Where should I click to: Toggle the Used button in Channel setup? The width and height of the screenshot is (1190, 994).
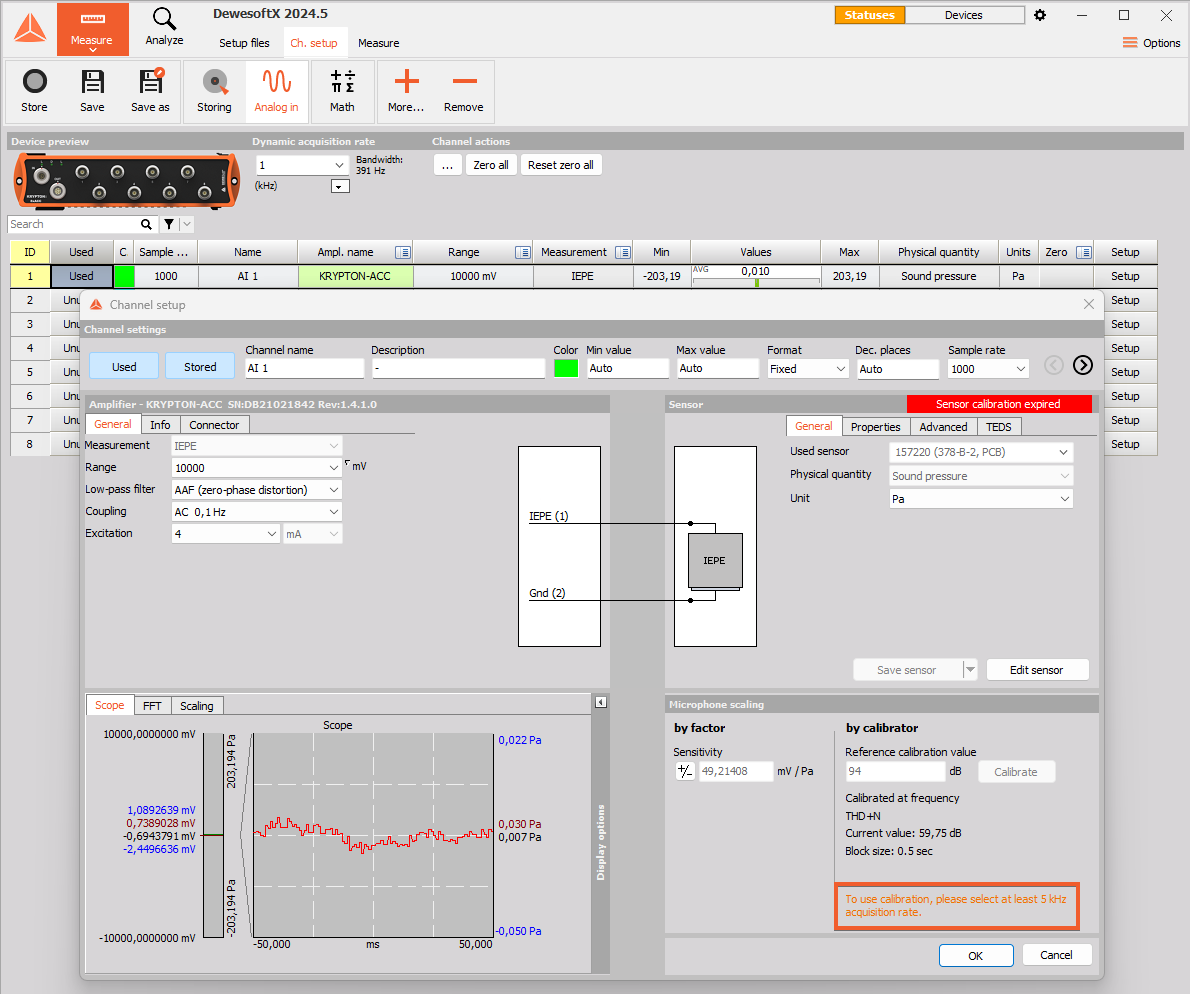click(124, 366)
